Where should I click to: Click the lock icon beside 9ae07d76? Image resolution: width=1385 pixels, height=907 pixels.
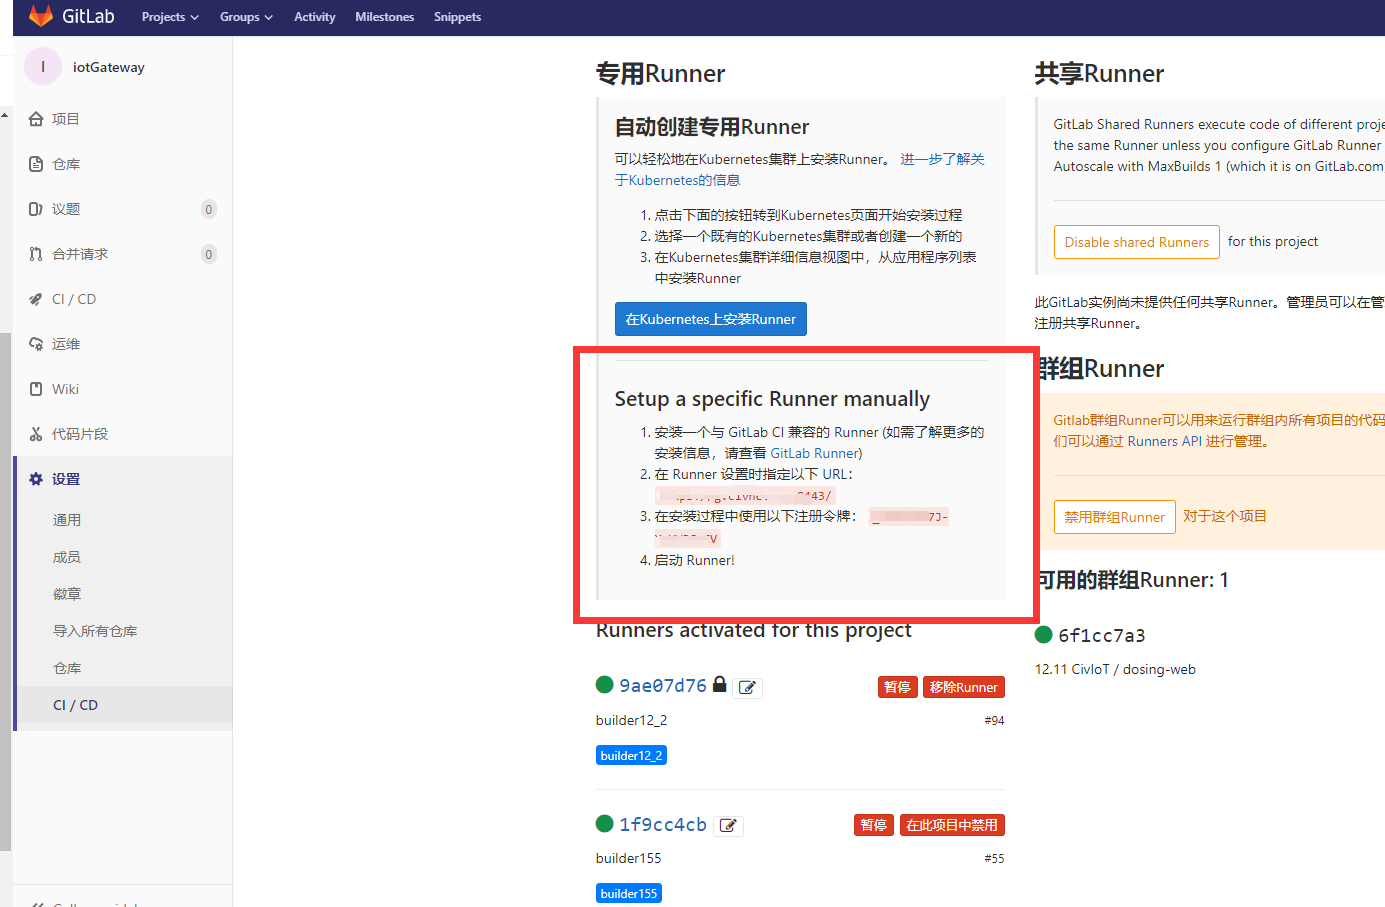point(719,684)
